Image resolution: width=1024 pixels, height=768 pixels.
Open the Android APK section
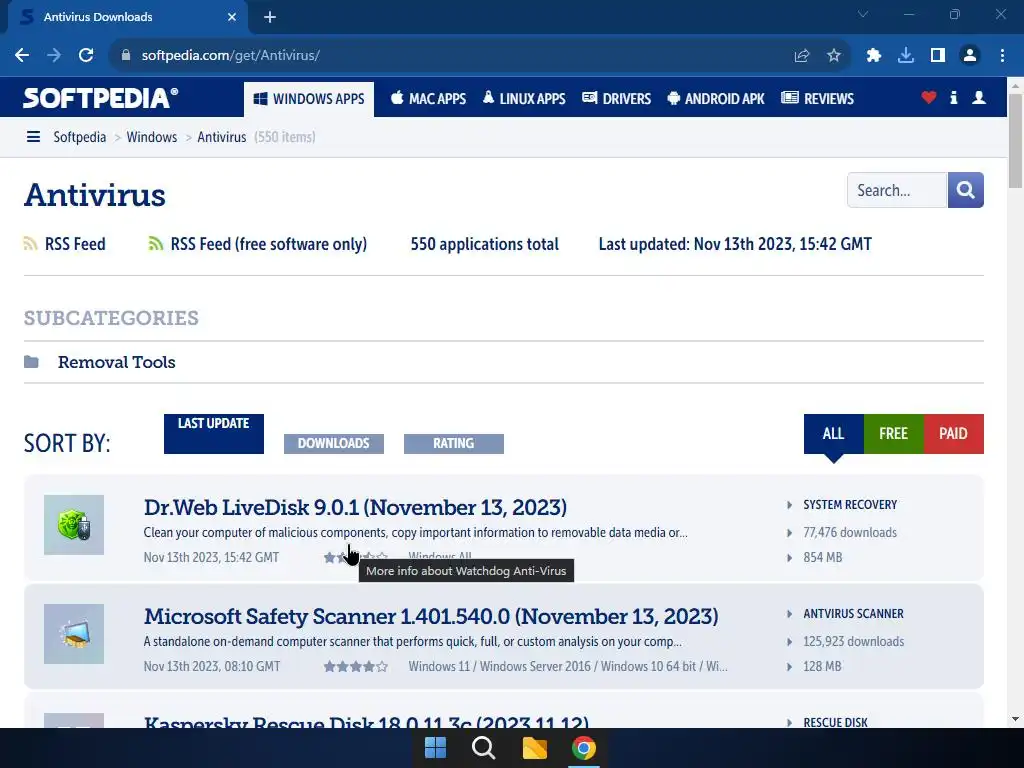click(716, 99)
